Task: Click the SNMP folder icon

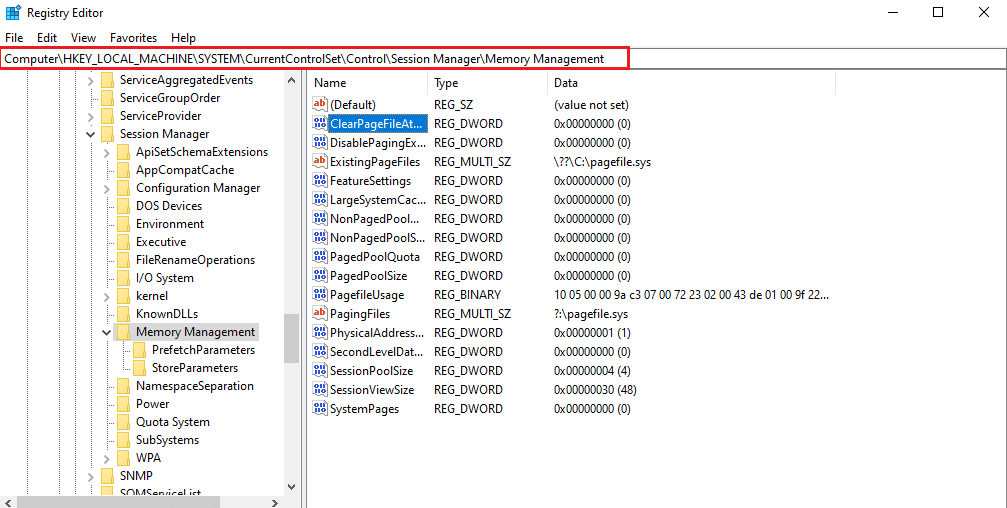Action: click(x=107, y=476)
